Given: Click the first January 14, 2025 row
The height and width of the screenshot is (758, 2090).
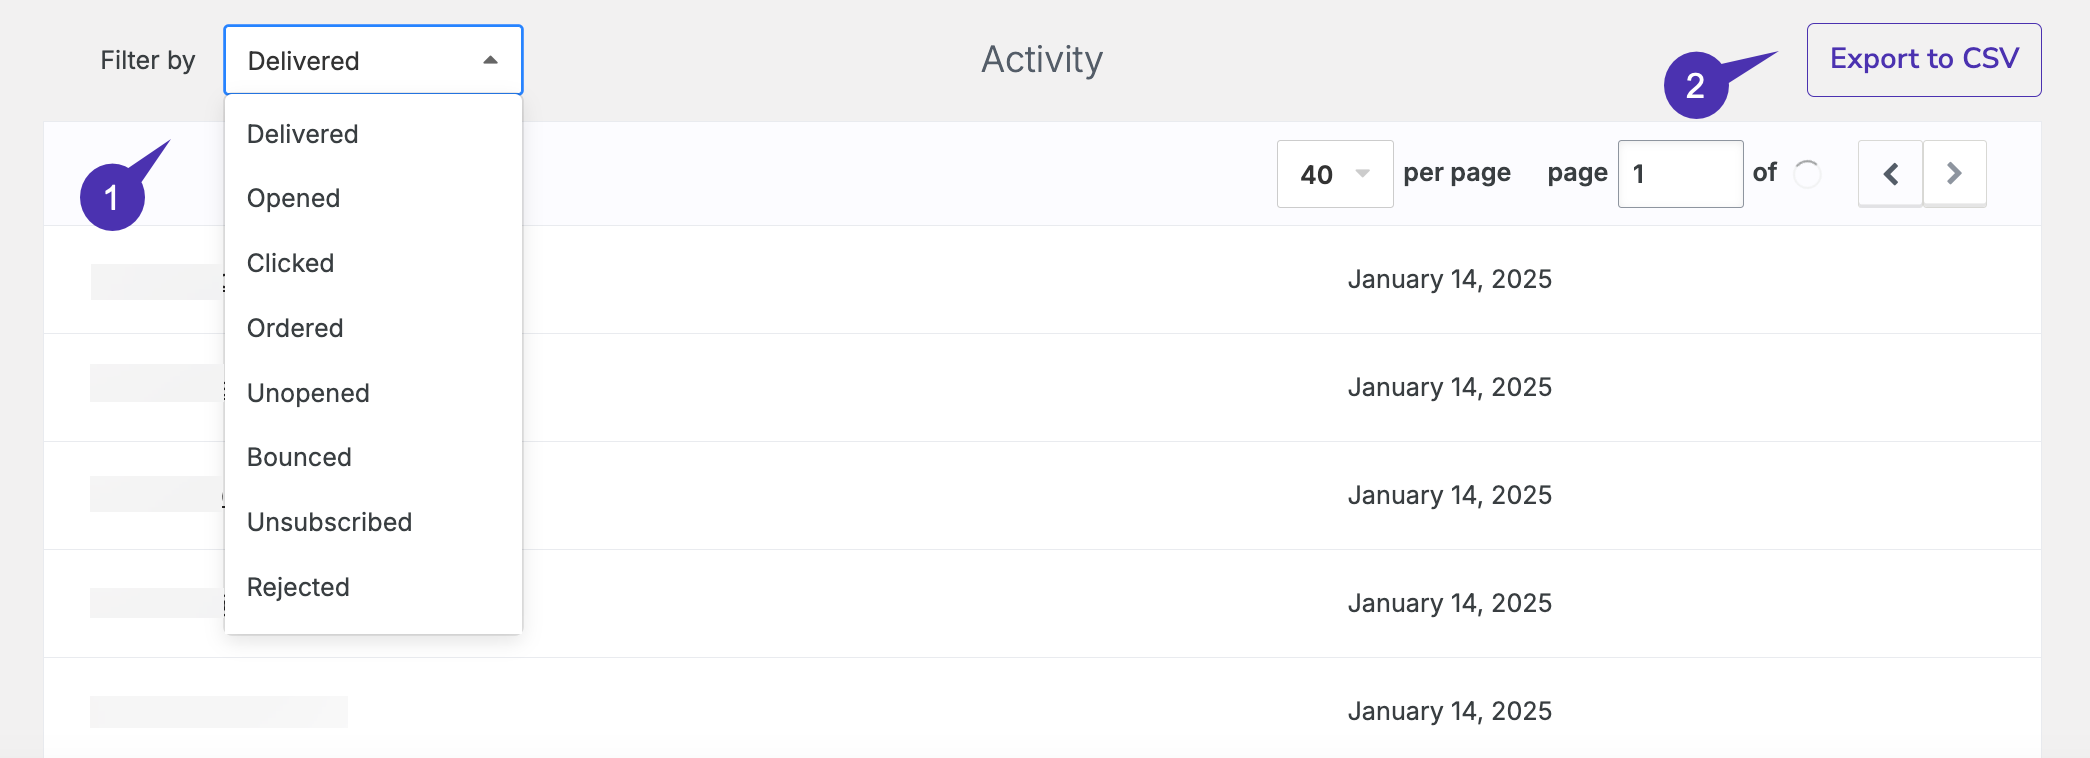Looking at the screenshot, I should coord(1042,280).
